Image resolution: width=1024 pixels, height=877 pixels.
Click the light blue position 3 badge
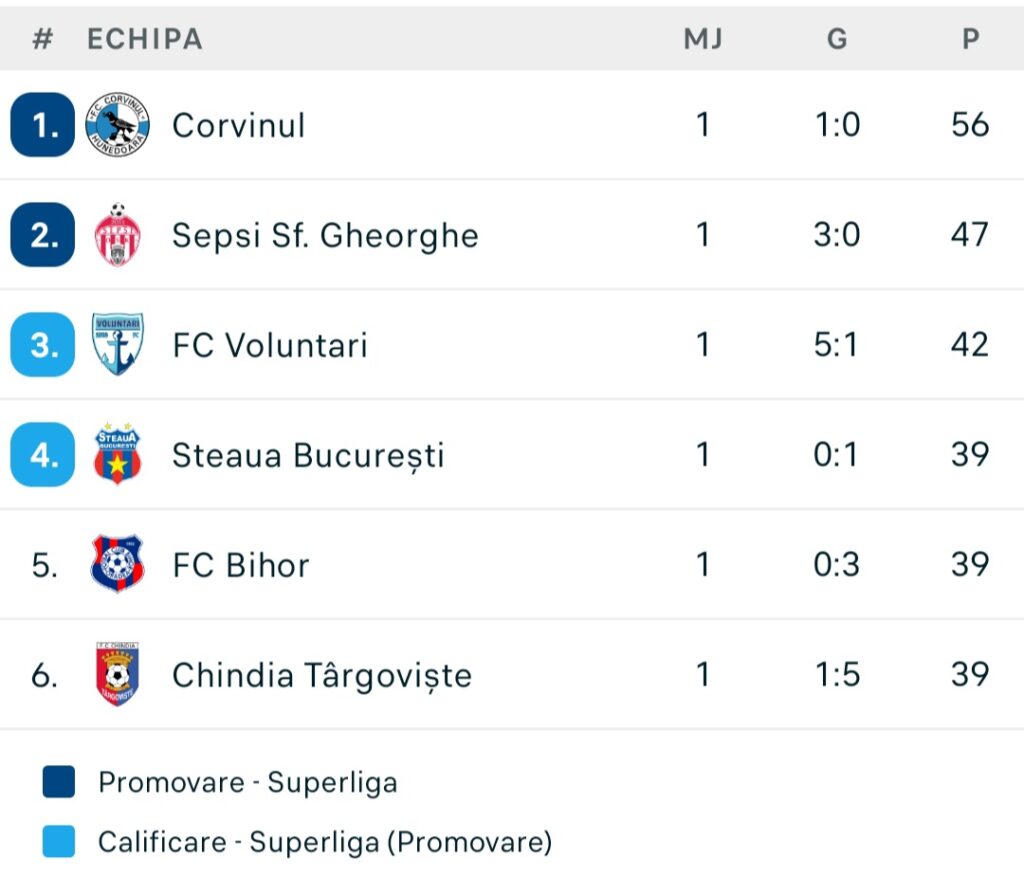[42, 345]
